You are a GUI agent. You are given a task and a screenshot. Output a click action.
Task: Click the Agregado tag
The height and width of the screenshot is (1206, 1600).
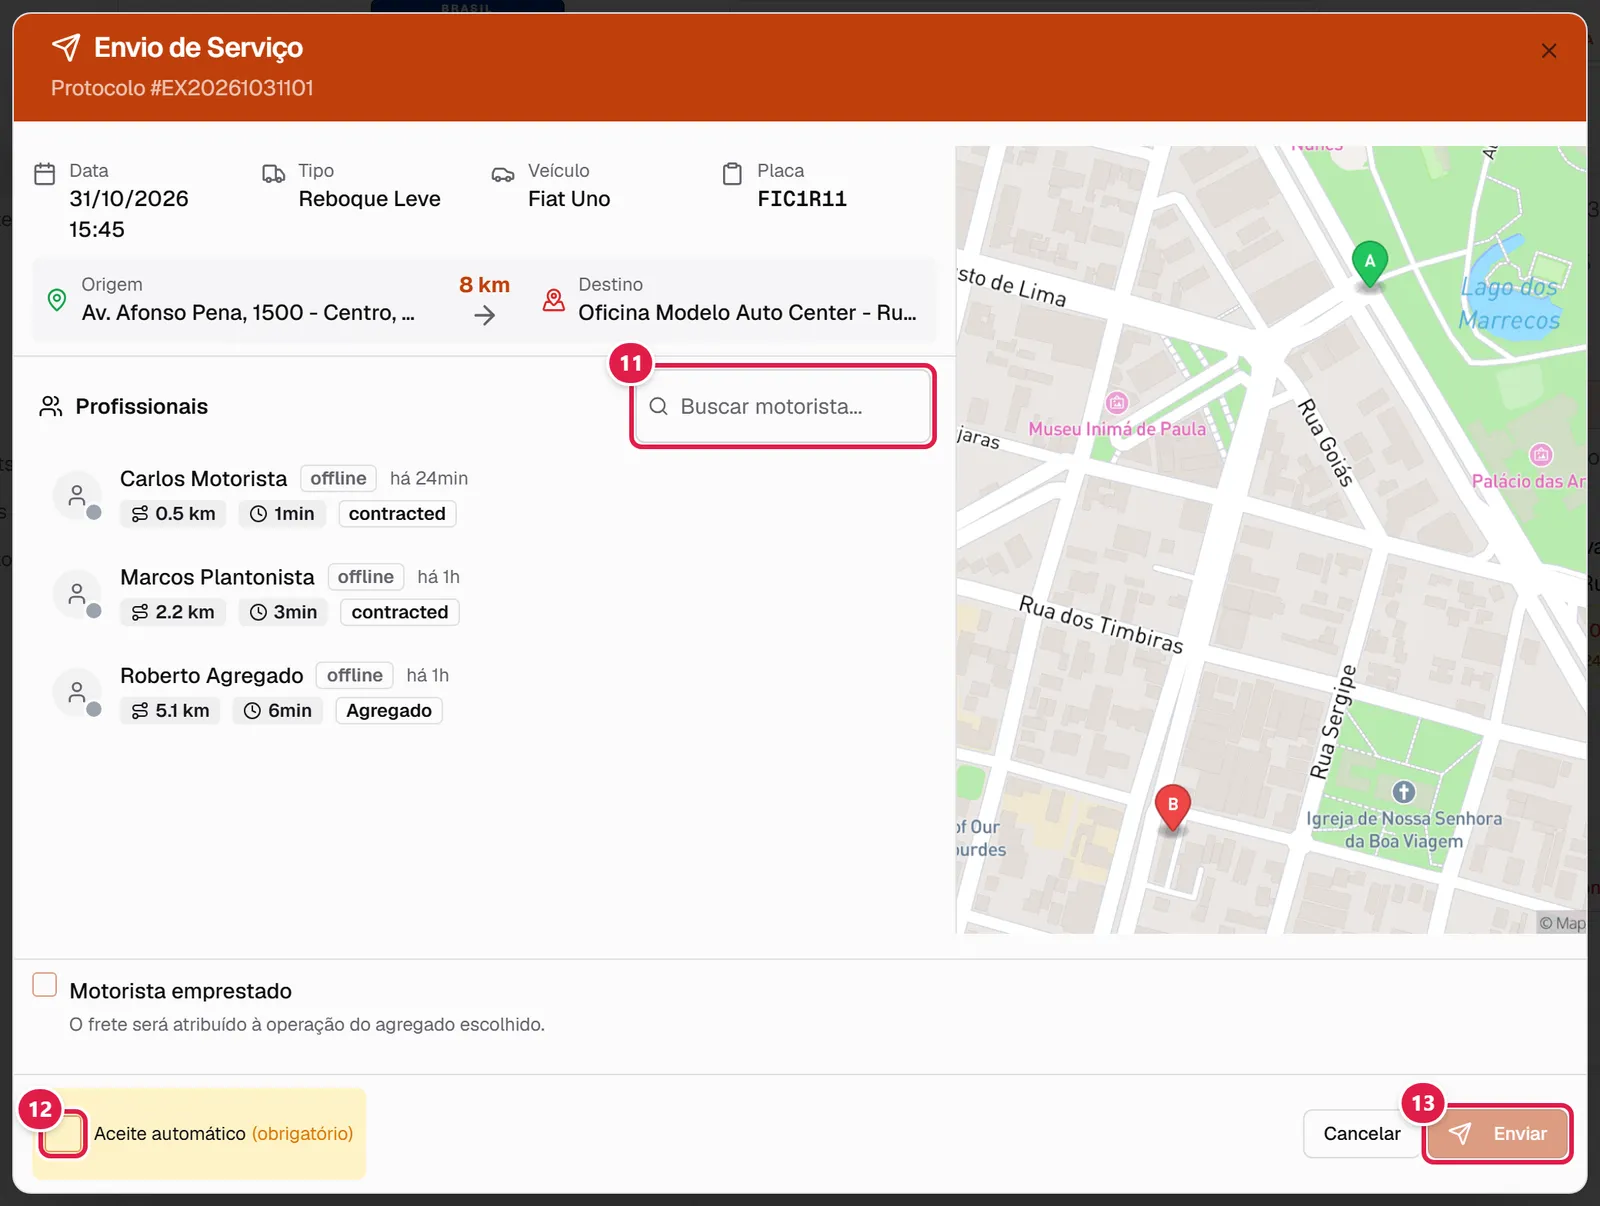pyautogui.click(x=389, y=710)
